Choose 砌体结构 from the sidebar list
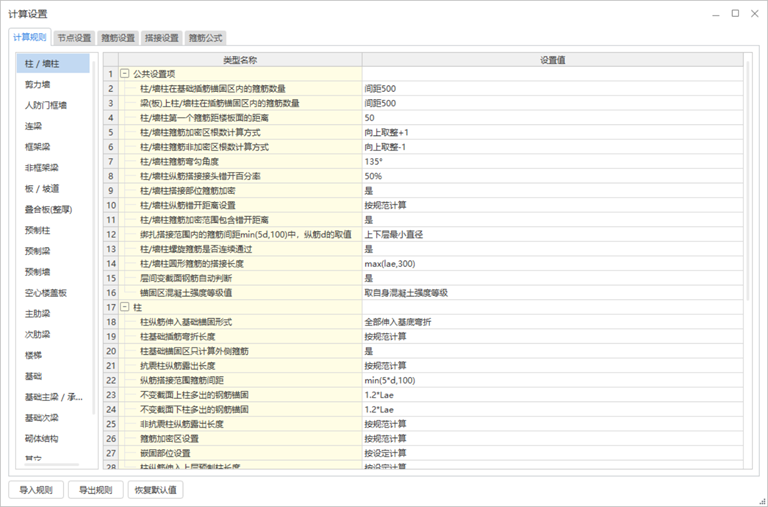768x507 pixels. click(42, 438)
